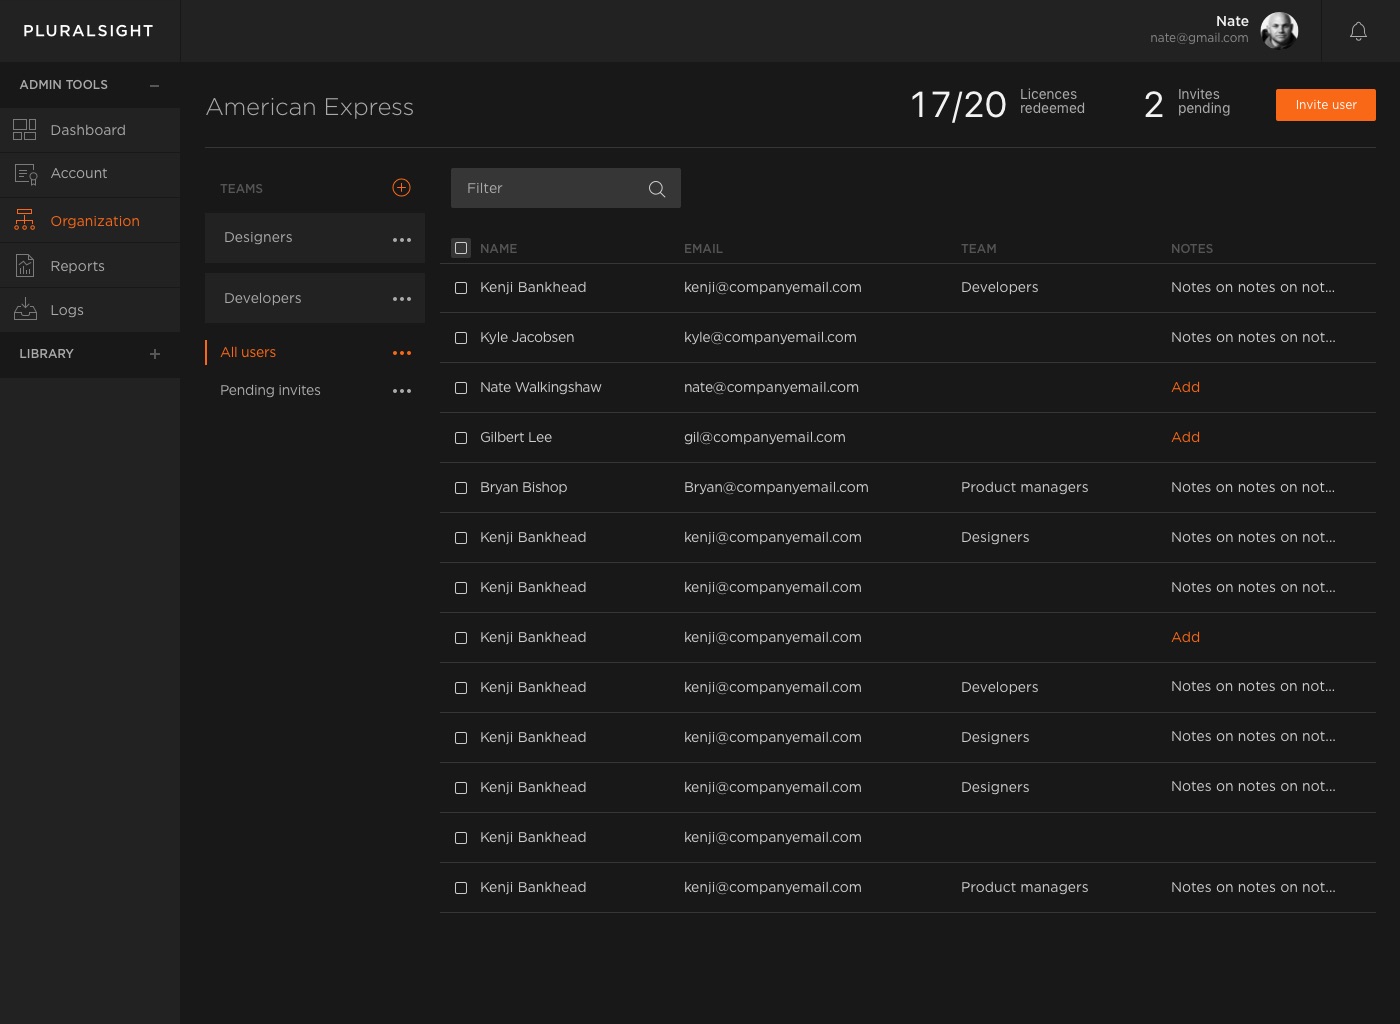Click the name Kyle Jacobsen
The height and width of the screenshot is (1024, 1400).
pyautogui.click(x=527, y=337)
